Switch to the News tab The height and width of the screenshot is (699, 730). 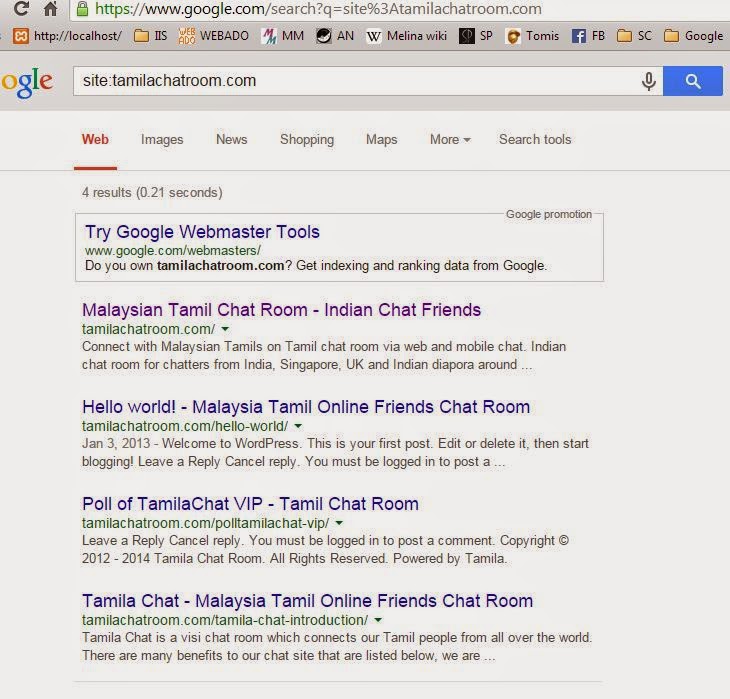tap(231, 139)
